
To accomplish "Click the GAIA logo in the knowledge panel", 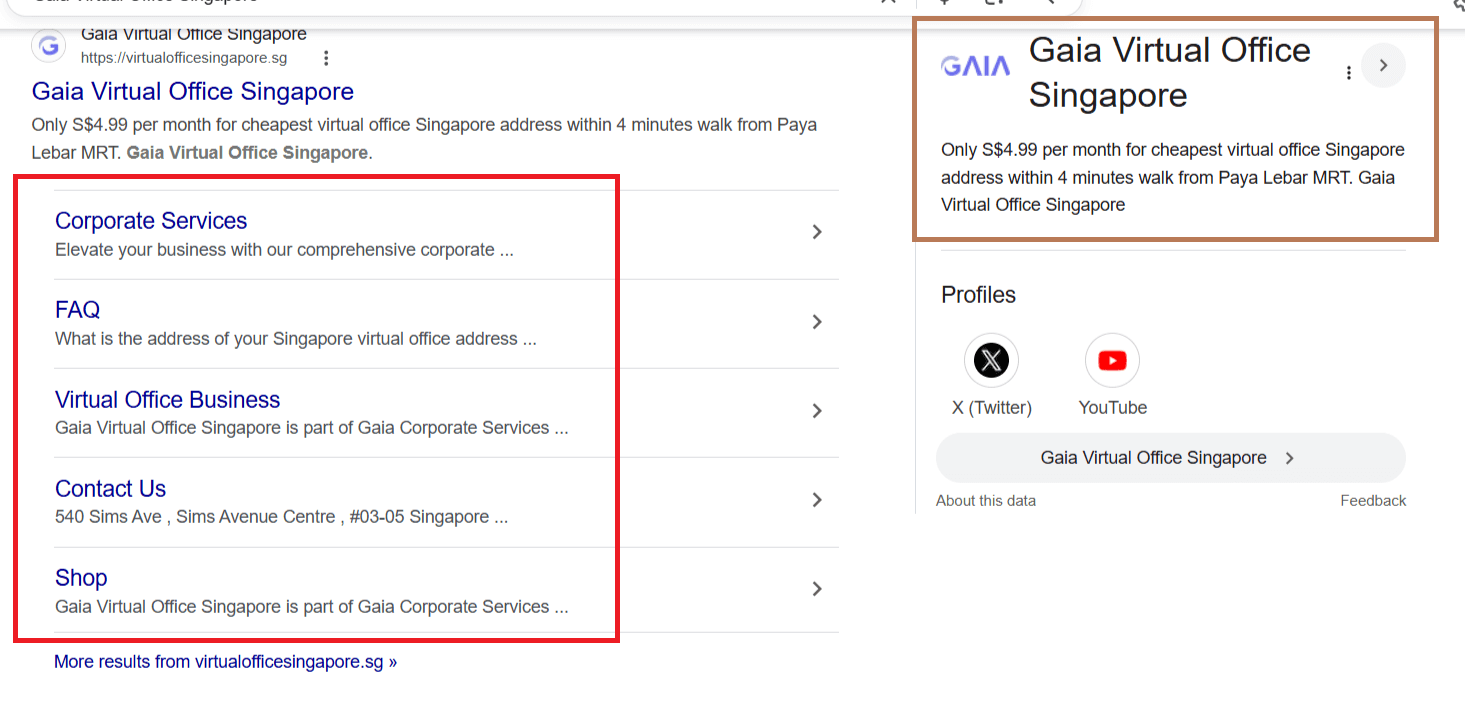I will tap(975, 66).
